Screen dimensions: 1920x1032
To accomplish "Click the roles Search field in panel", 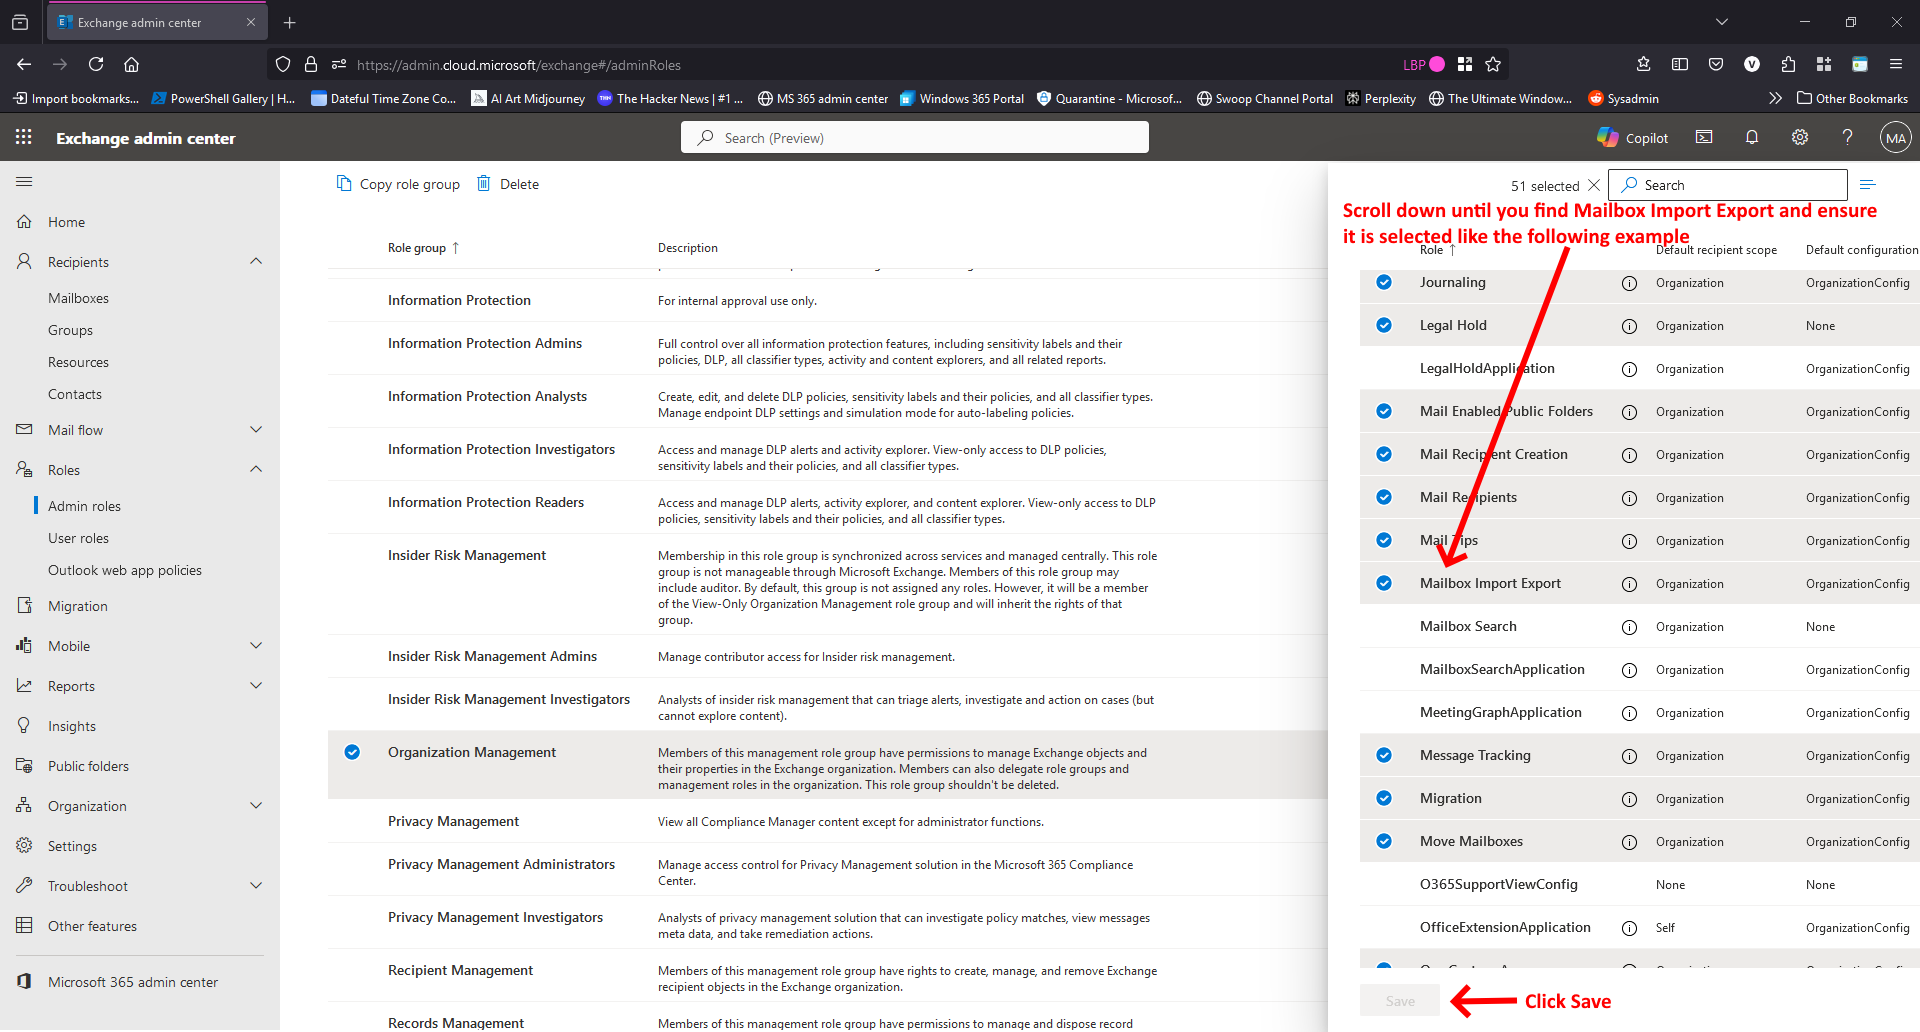I will click(1728, 185).
